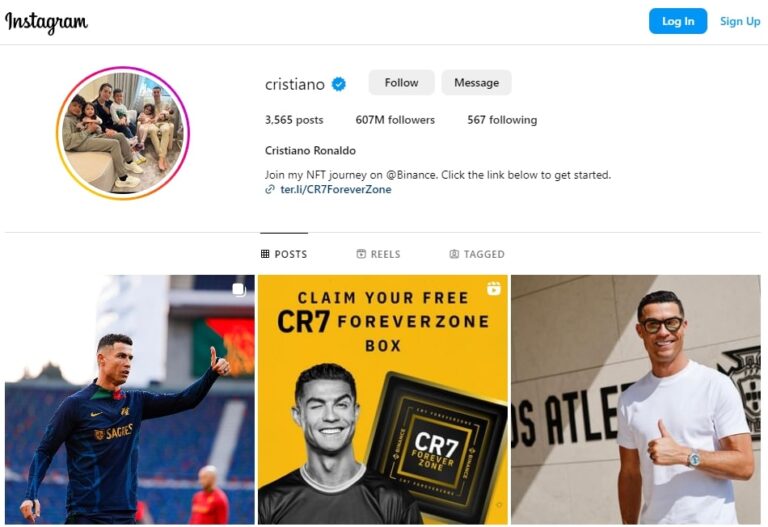Open the white t-shirt thumbs-up post
The width and height of the screenshot is (768, 527).
[636, 400]
